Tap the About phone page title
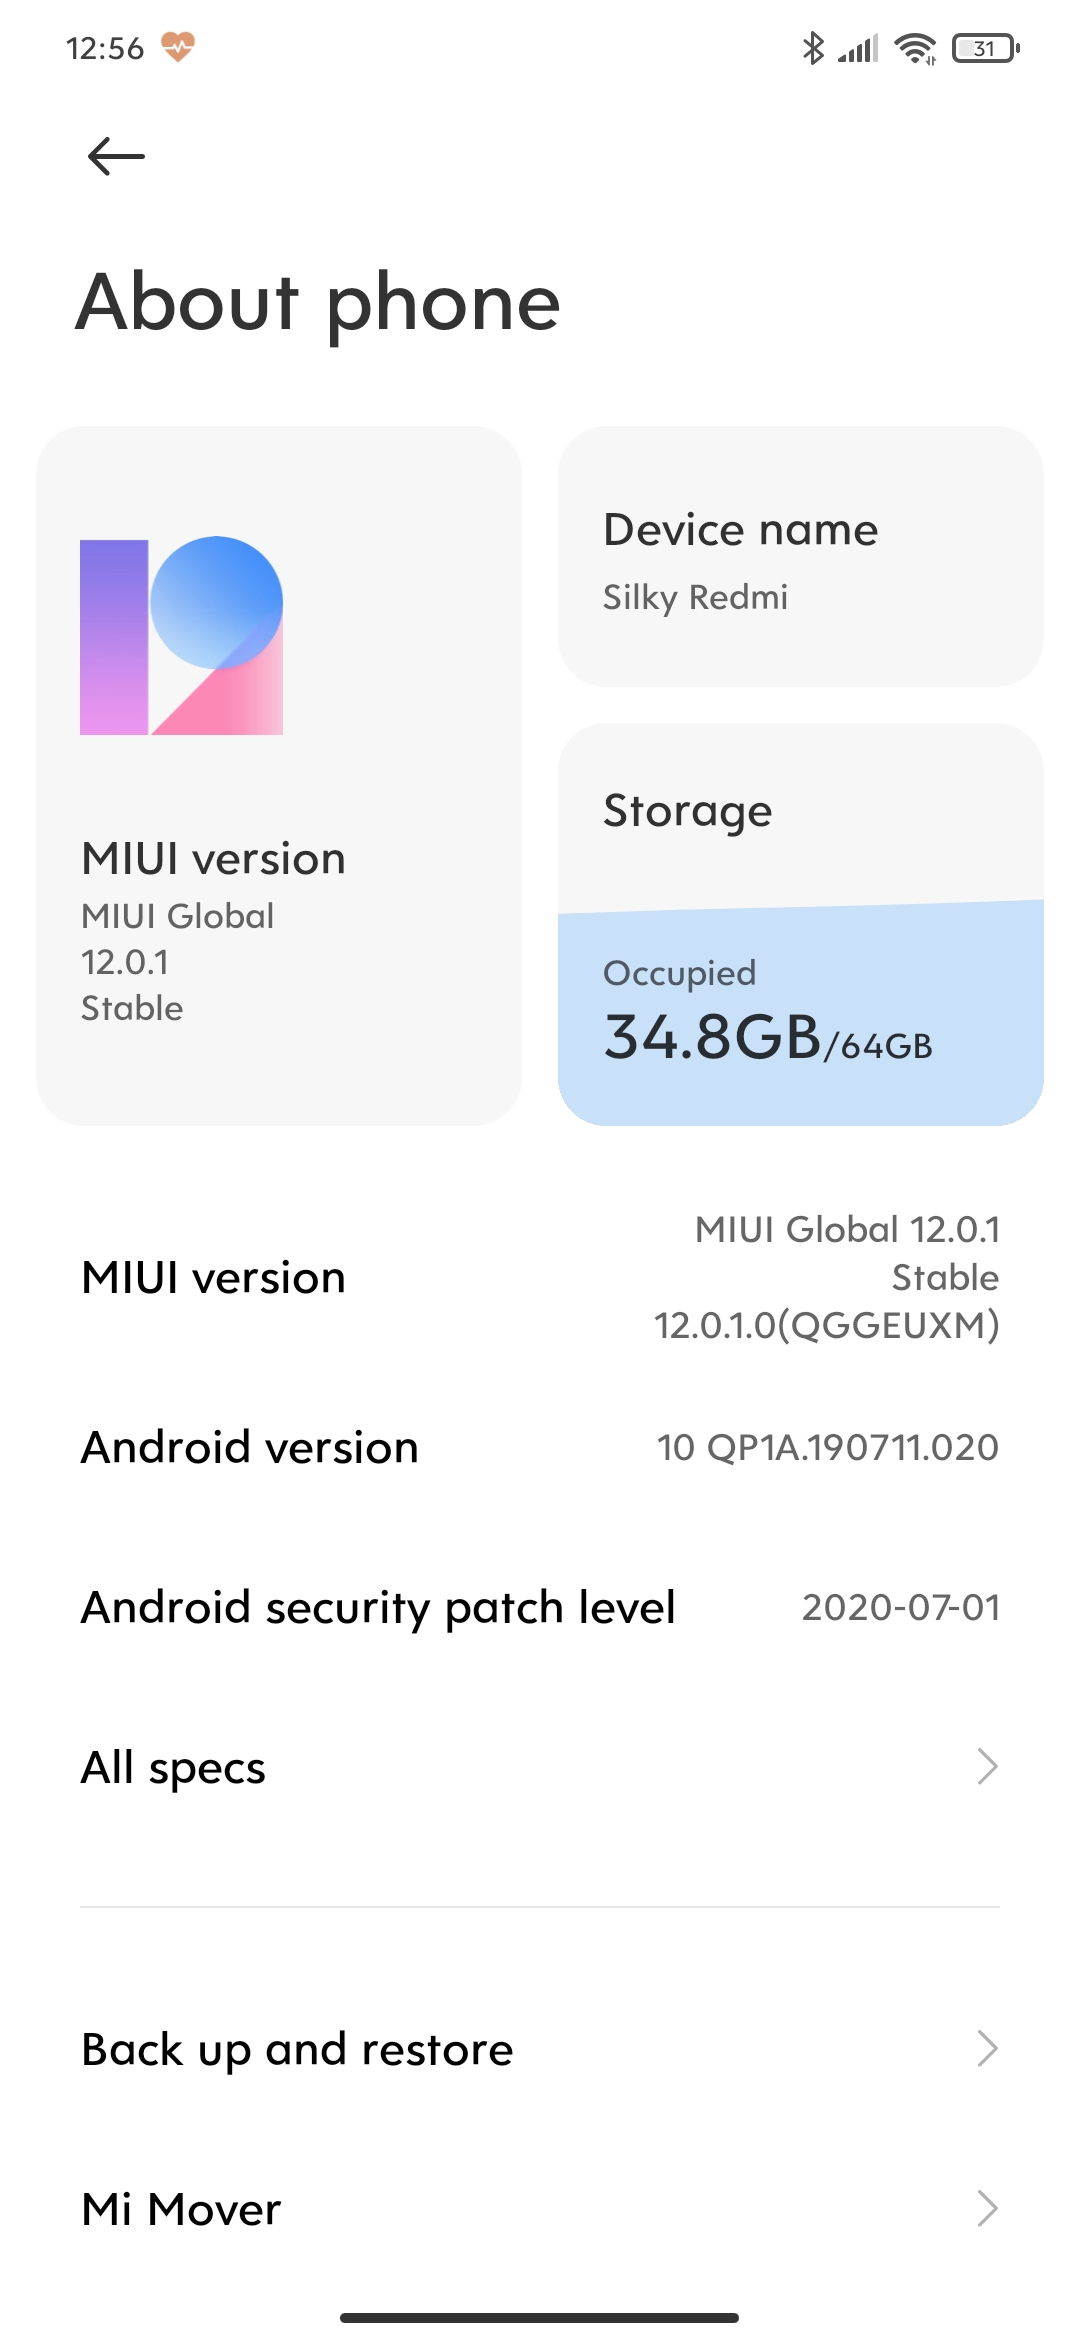Image resolution: width=1080 pixels, height=2340 pixels. [x=318, y=302]
